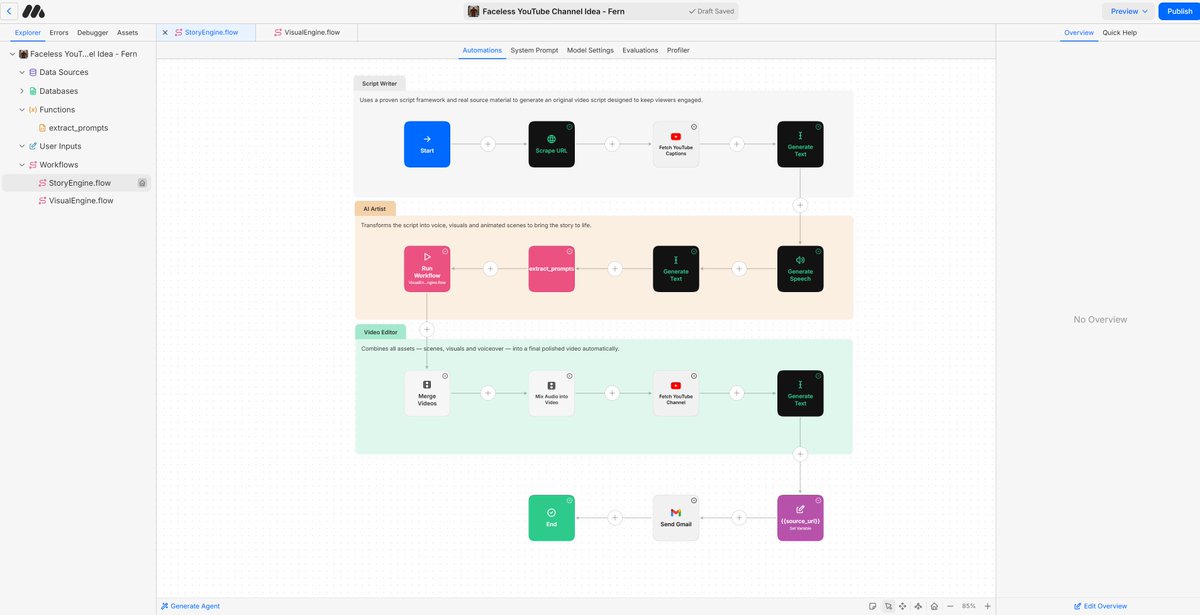This screenshot has width=1200, height=615.
Task: Add step between Send Gmail and End
Action: pos(614,518)
